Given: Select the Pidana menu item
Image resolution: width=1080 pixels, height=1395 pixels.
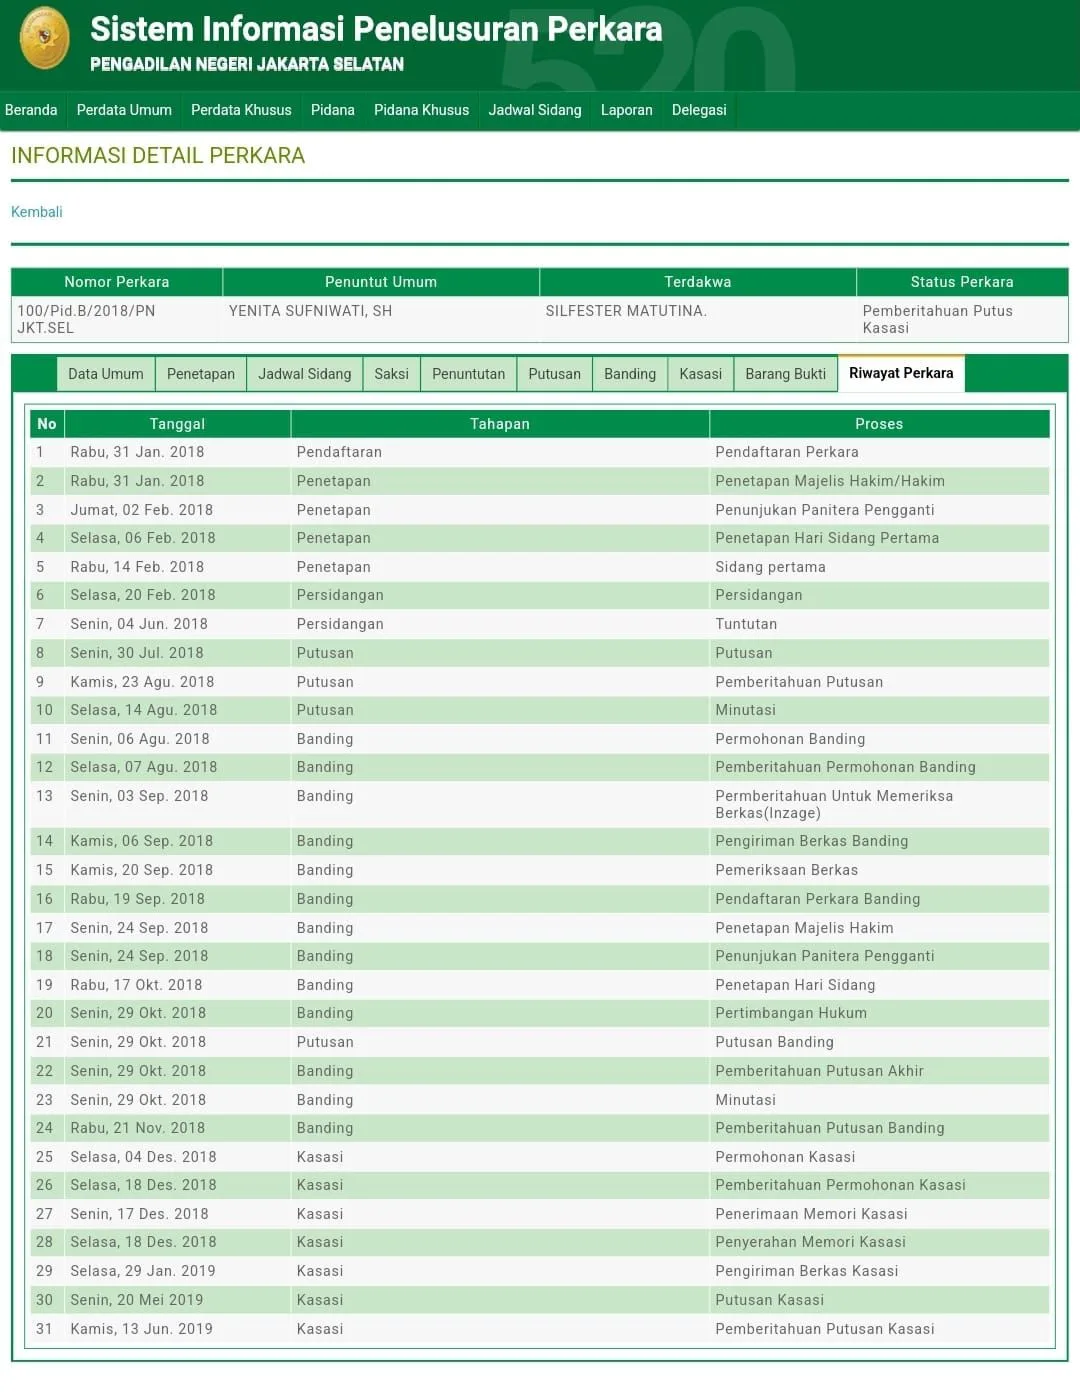Looking at the screenshot, I should tap(332, 110).
